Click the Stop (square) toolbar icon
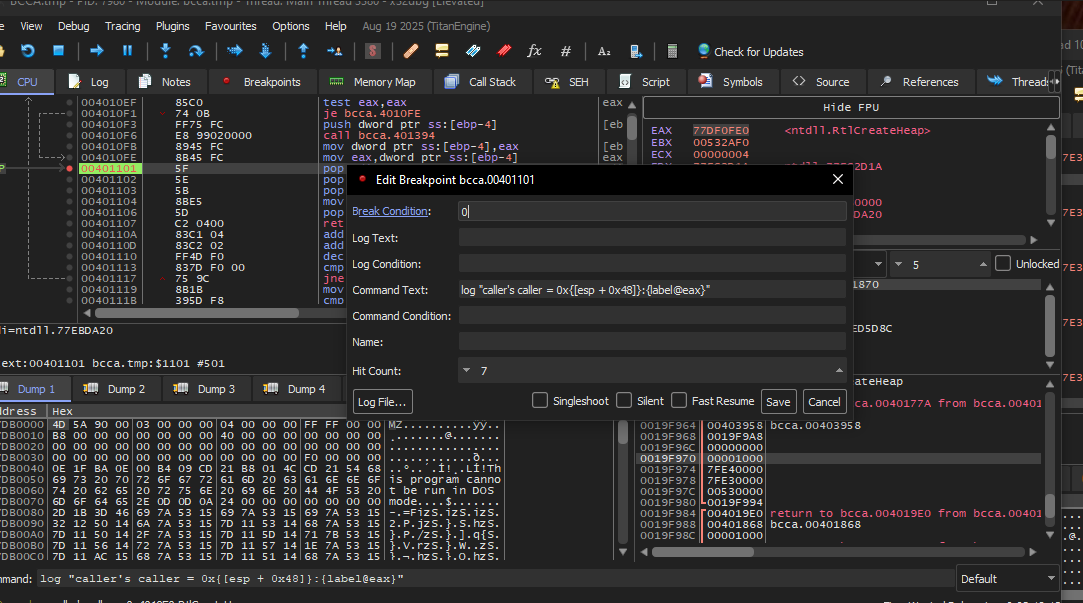Viewport: 1083px width, 603px height. tap(59, 50)
